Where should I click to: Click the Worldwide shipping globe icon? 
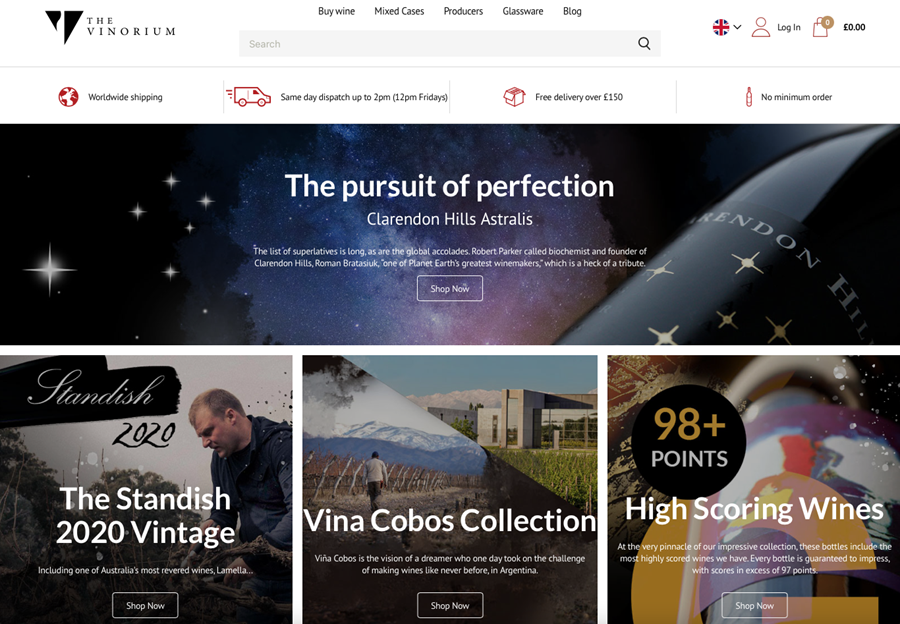click(x=68, y=97)
